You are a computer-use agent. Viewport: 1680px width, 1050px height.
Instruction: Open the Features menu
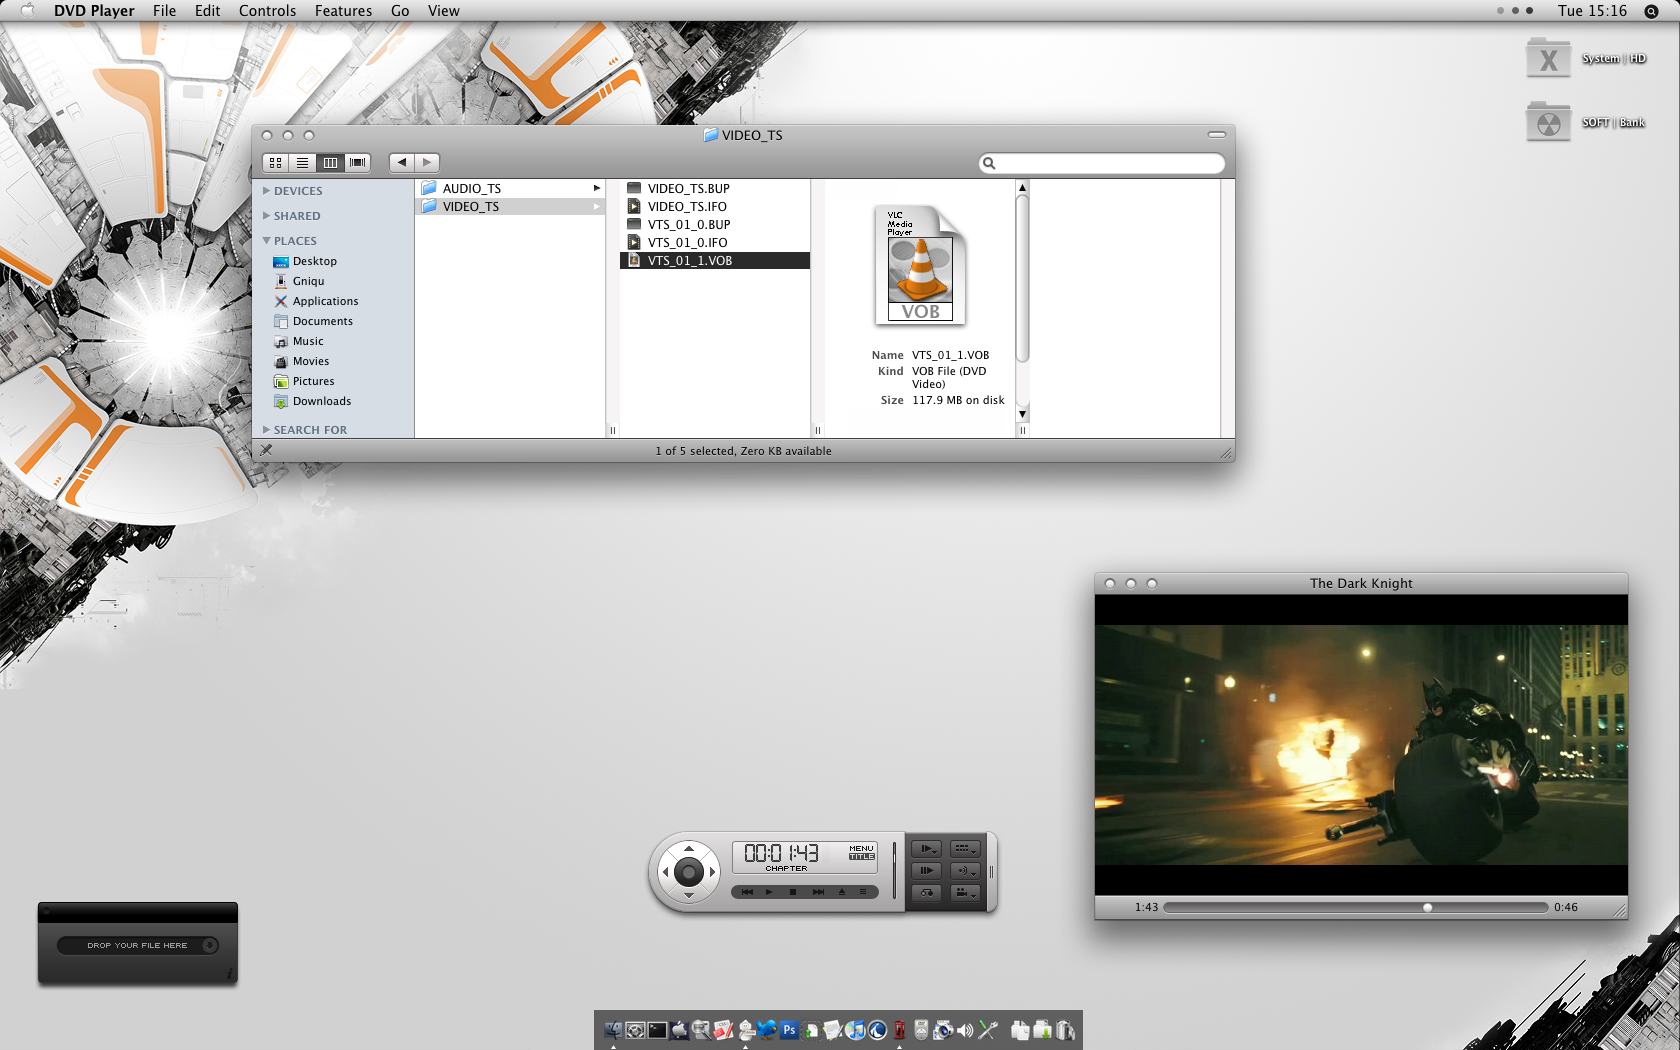(x=343, y=11)
